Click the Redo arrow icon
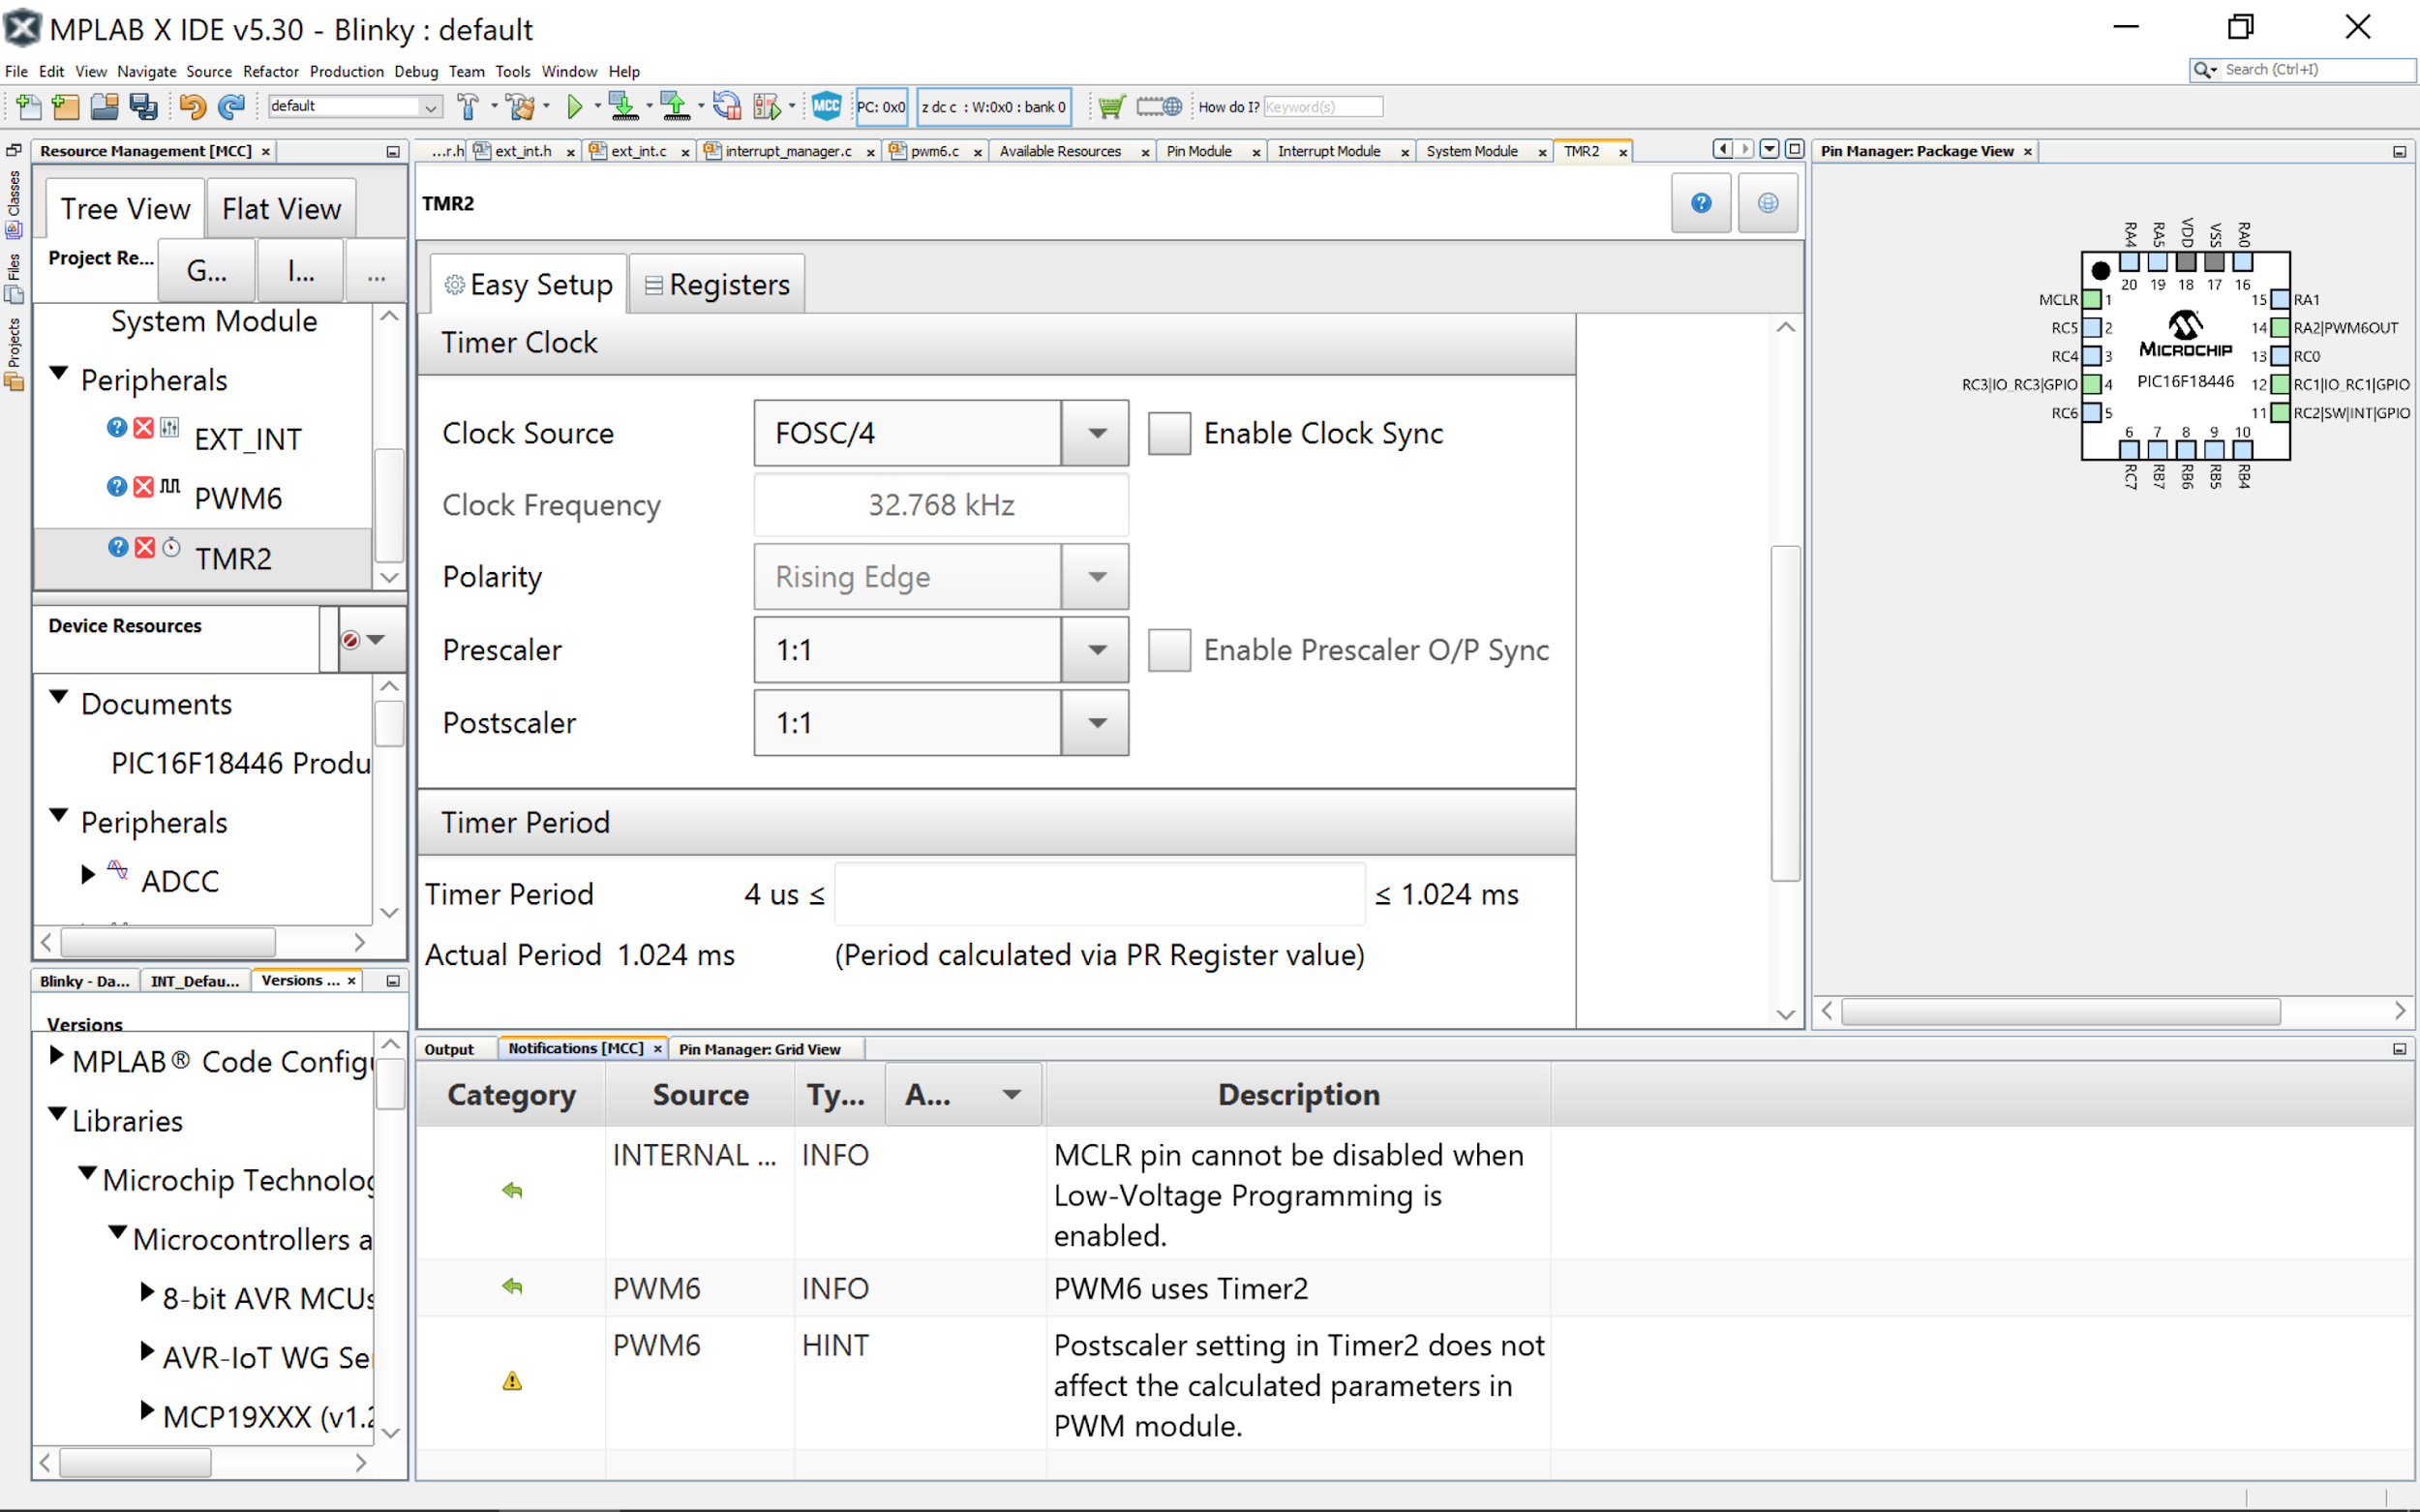Image resolution: width=2420 pixels, height=1512 pixels. (x=231, y=106)
